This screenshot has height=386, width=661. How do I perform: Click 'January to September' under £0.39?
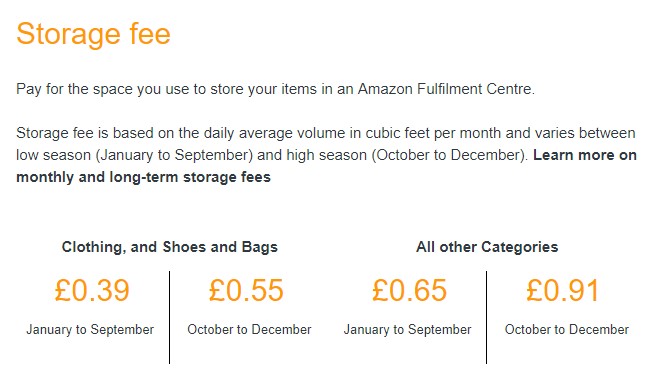pyautogui.click(x=90, y=330)
